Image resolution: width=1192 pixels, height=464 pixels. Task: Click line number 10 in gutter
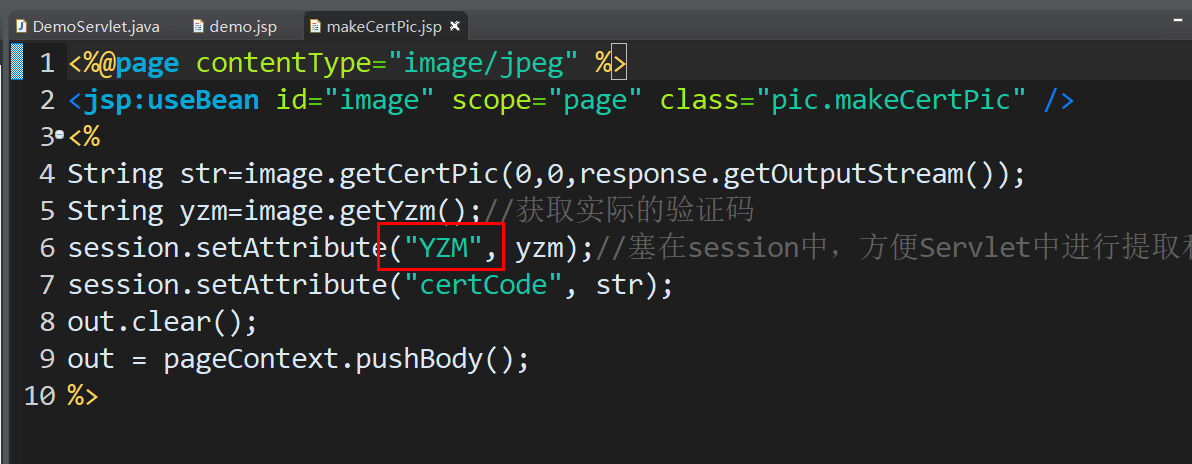pyautogui.click(x=40, y=396)
